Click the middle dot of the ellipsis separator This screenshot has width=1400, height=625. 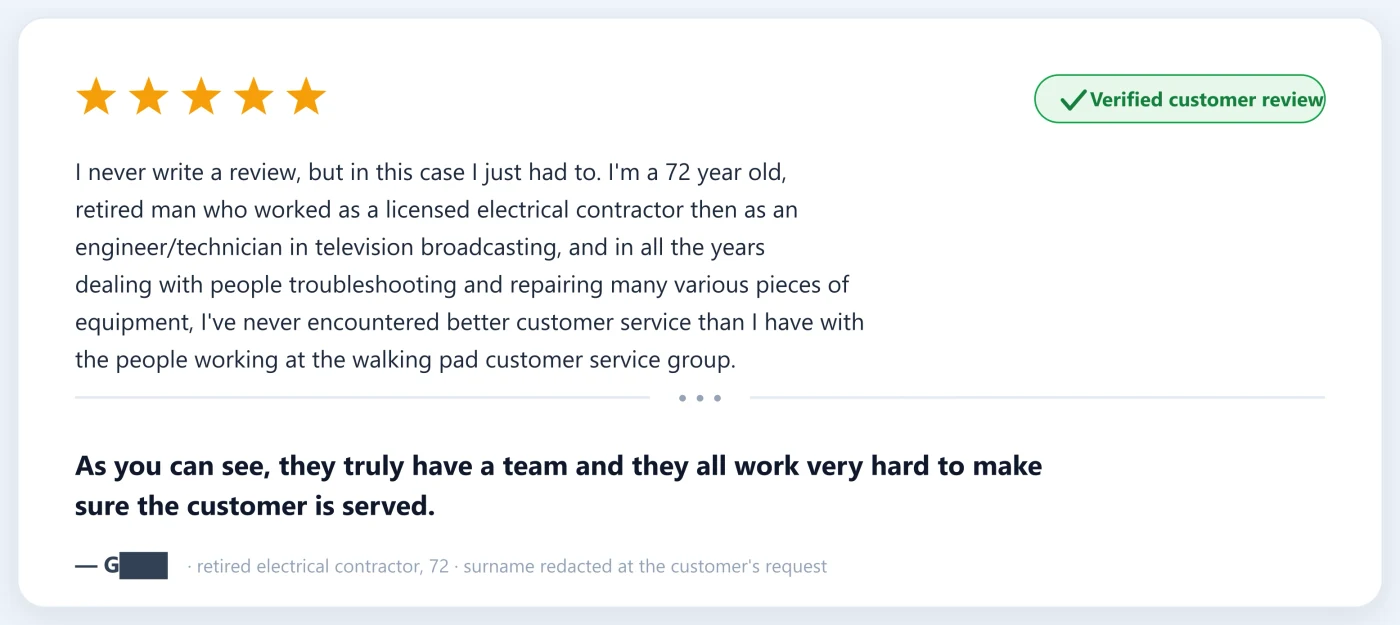coord(700,398)
